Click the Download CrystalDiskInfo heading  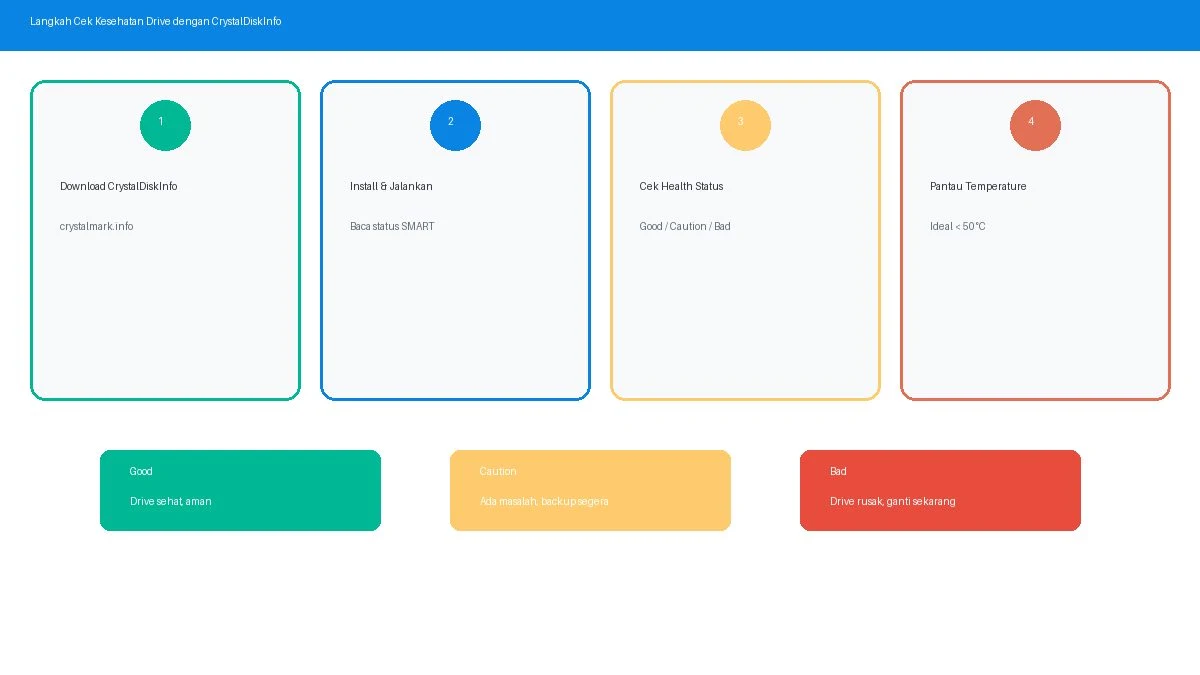coord(119,187)
